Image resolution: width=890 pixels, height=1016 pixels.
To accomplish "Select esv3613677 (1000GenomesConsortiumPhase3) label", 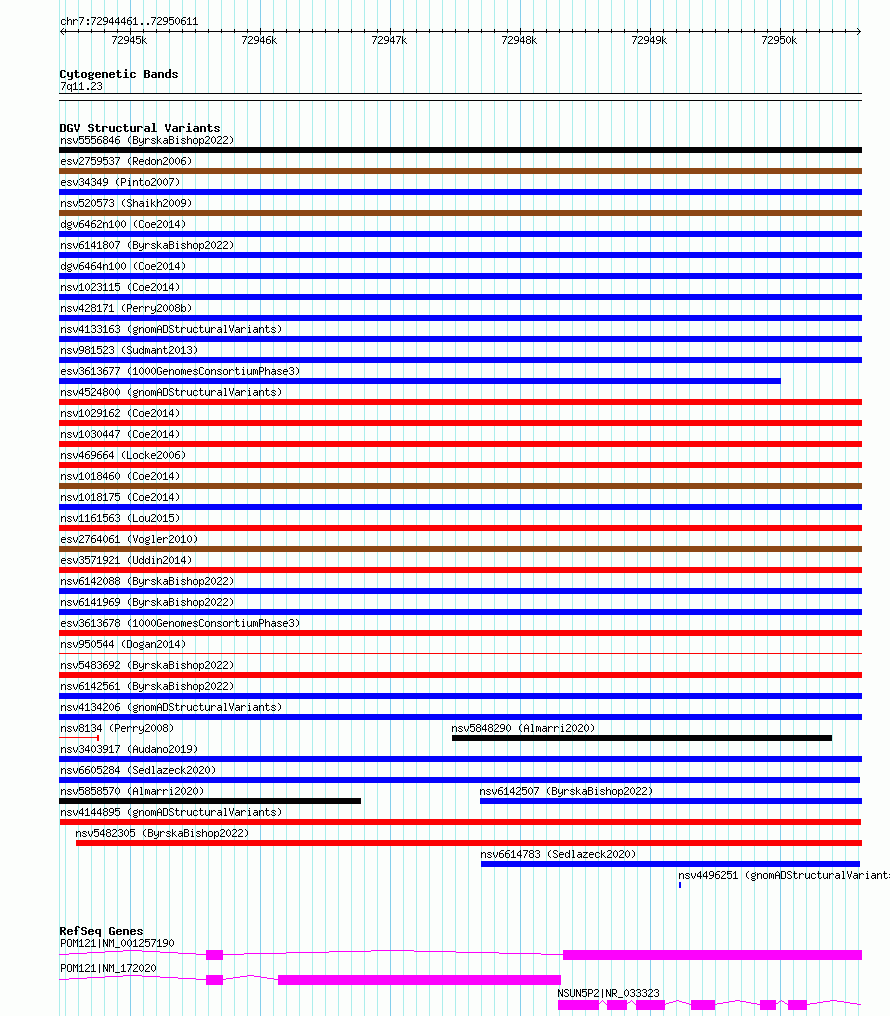I will [180, 371].
